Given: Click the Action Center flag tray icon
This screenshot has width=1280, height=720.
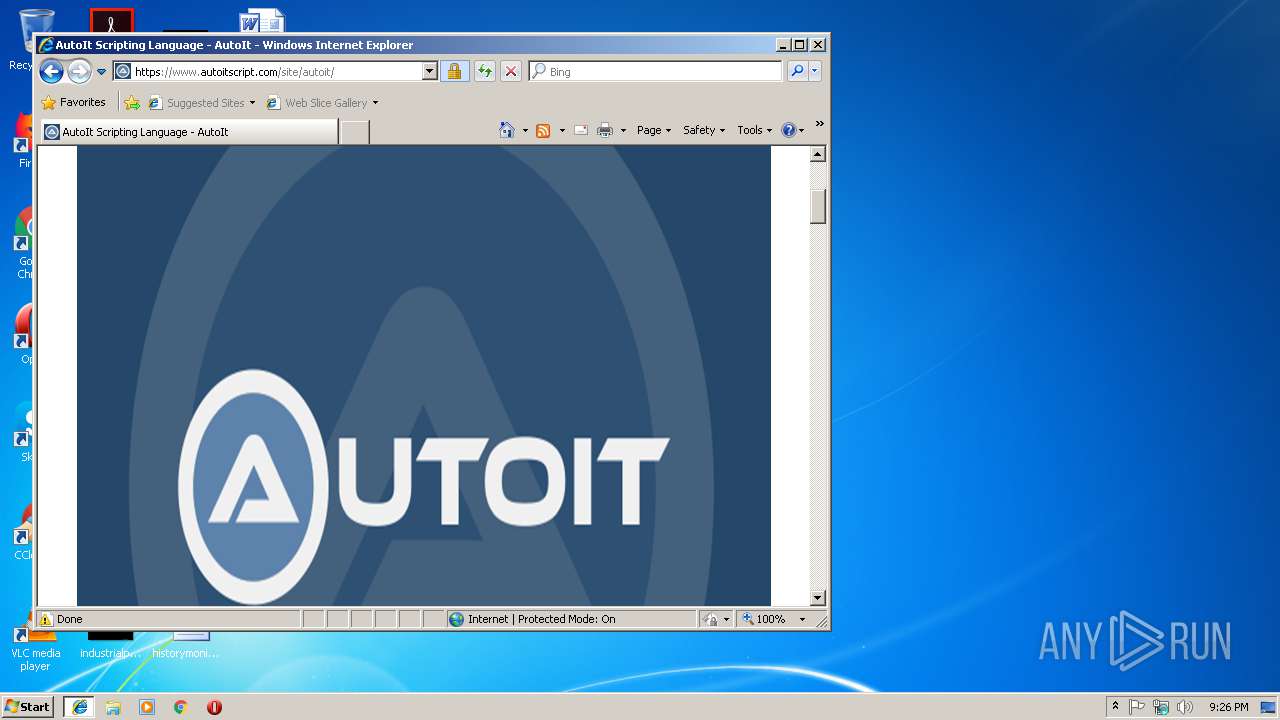Looking at the screenshot, I should pyautogui.click(x=1137, y=707).
